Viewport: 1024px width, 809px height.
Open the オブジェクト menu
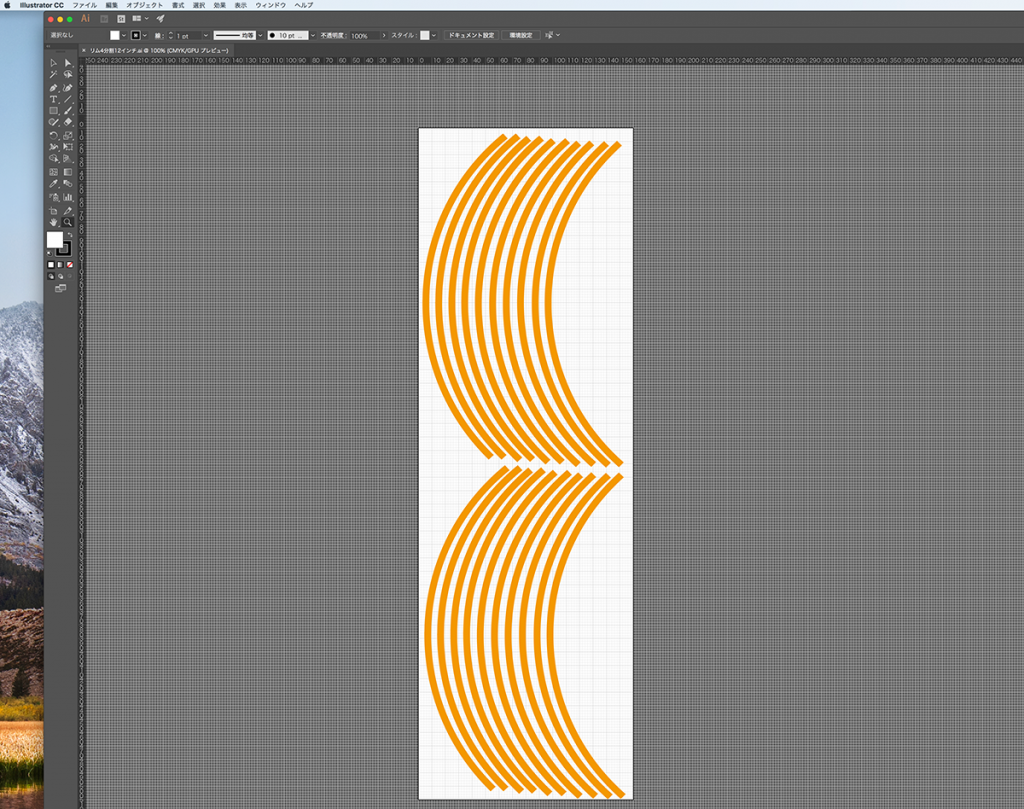coord(144,5)
